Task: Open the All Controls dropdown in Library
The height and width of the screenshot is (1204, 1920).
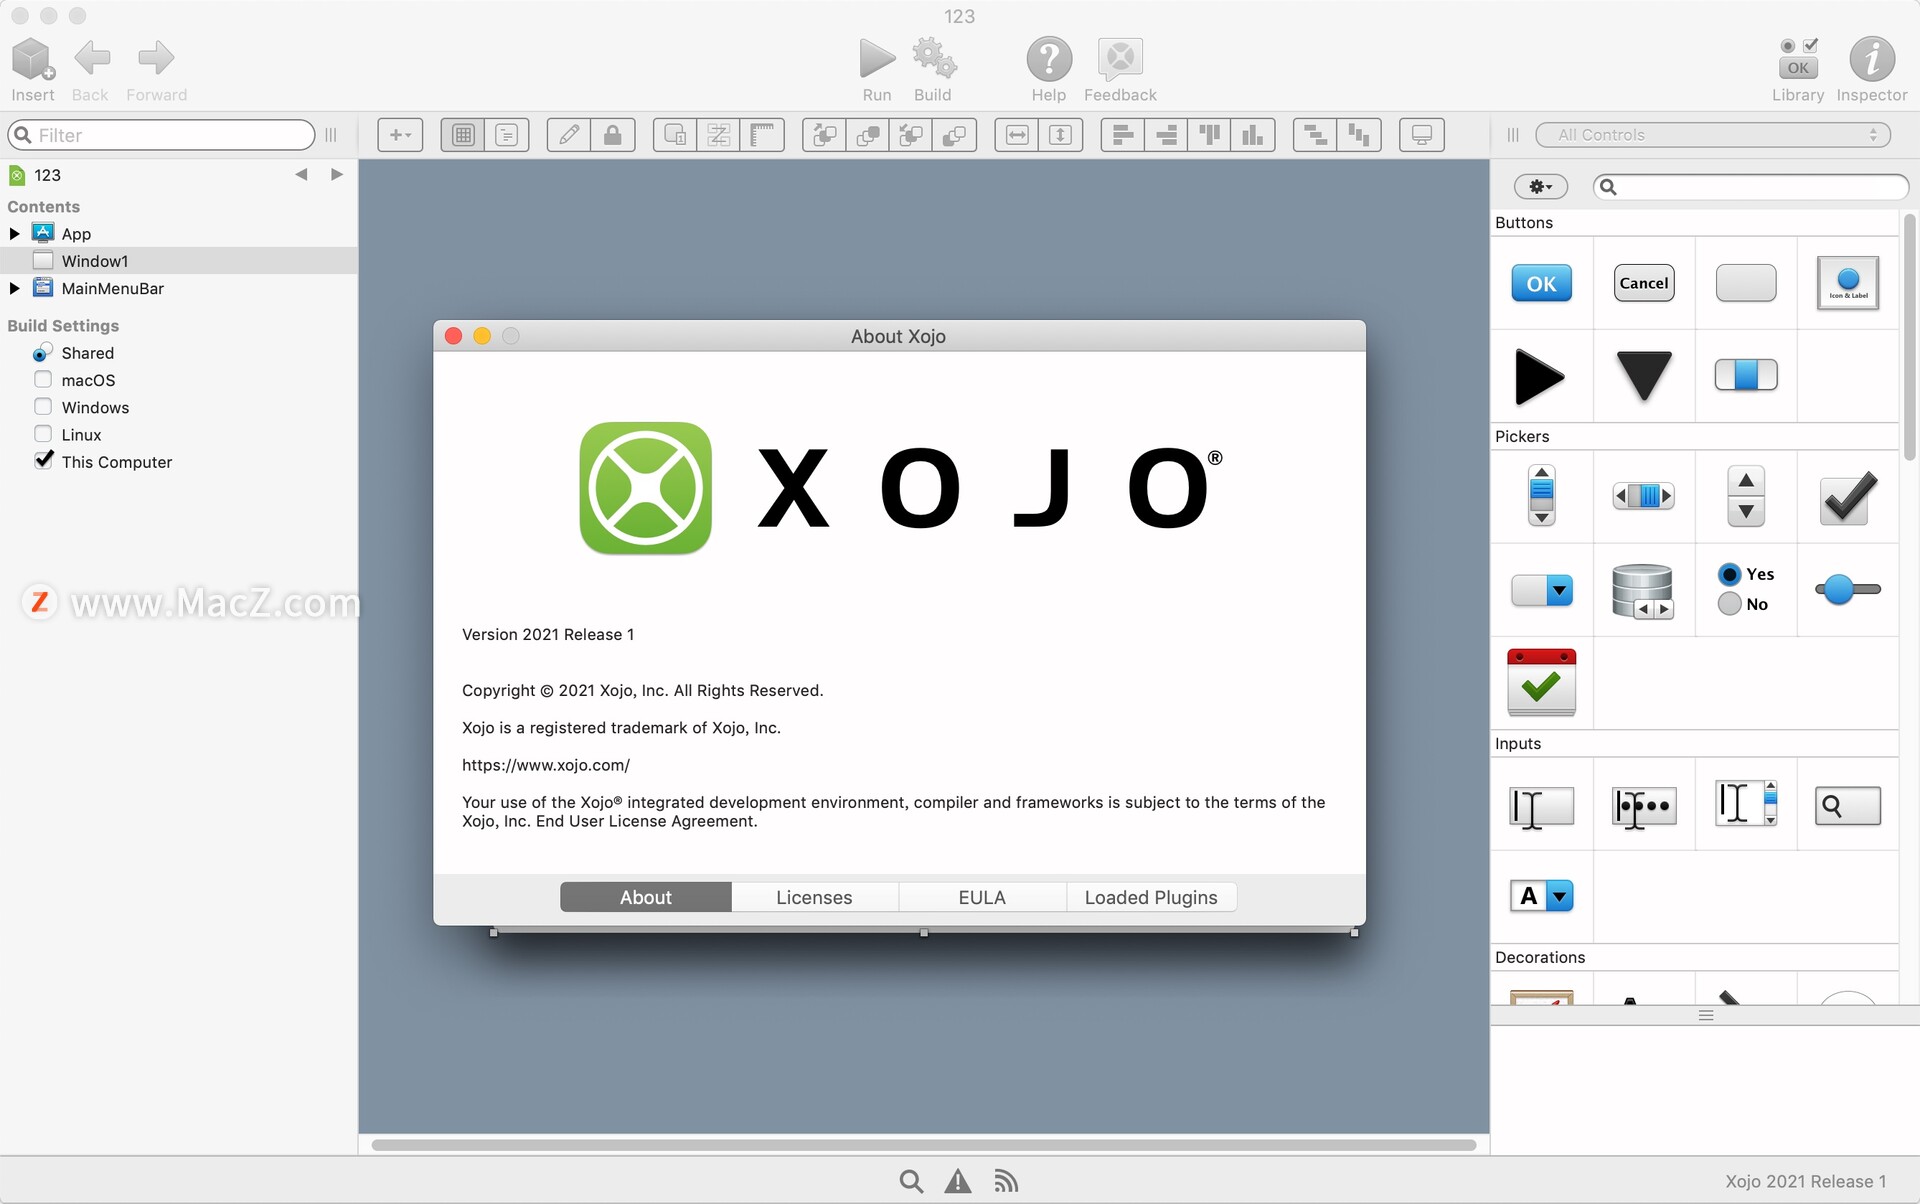Action: (1712, 135)
